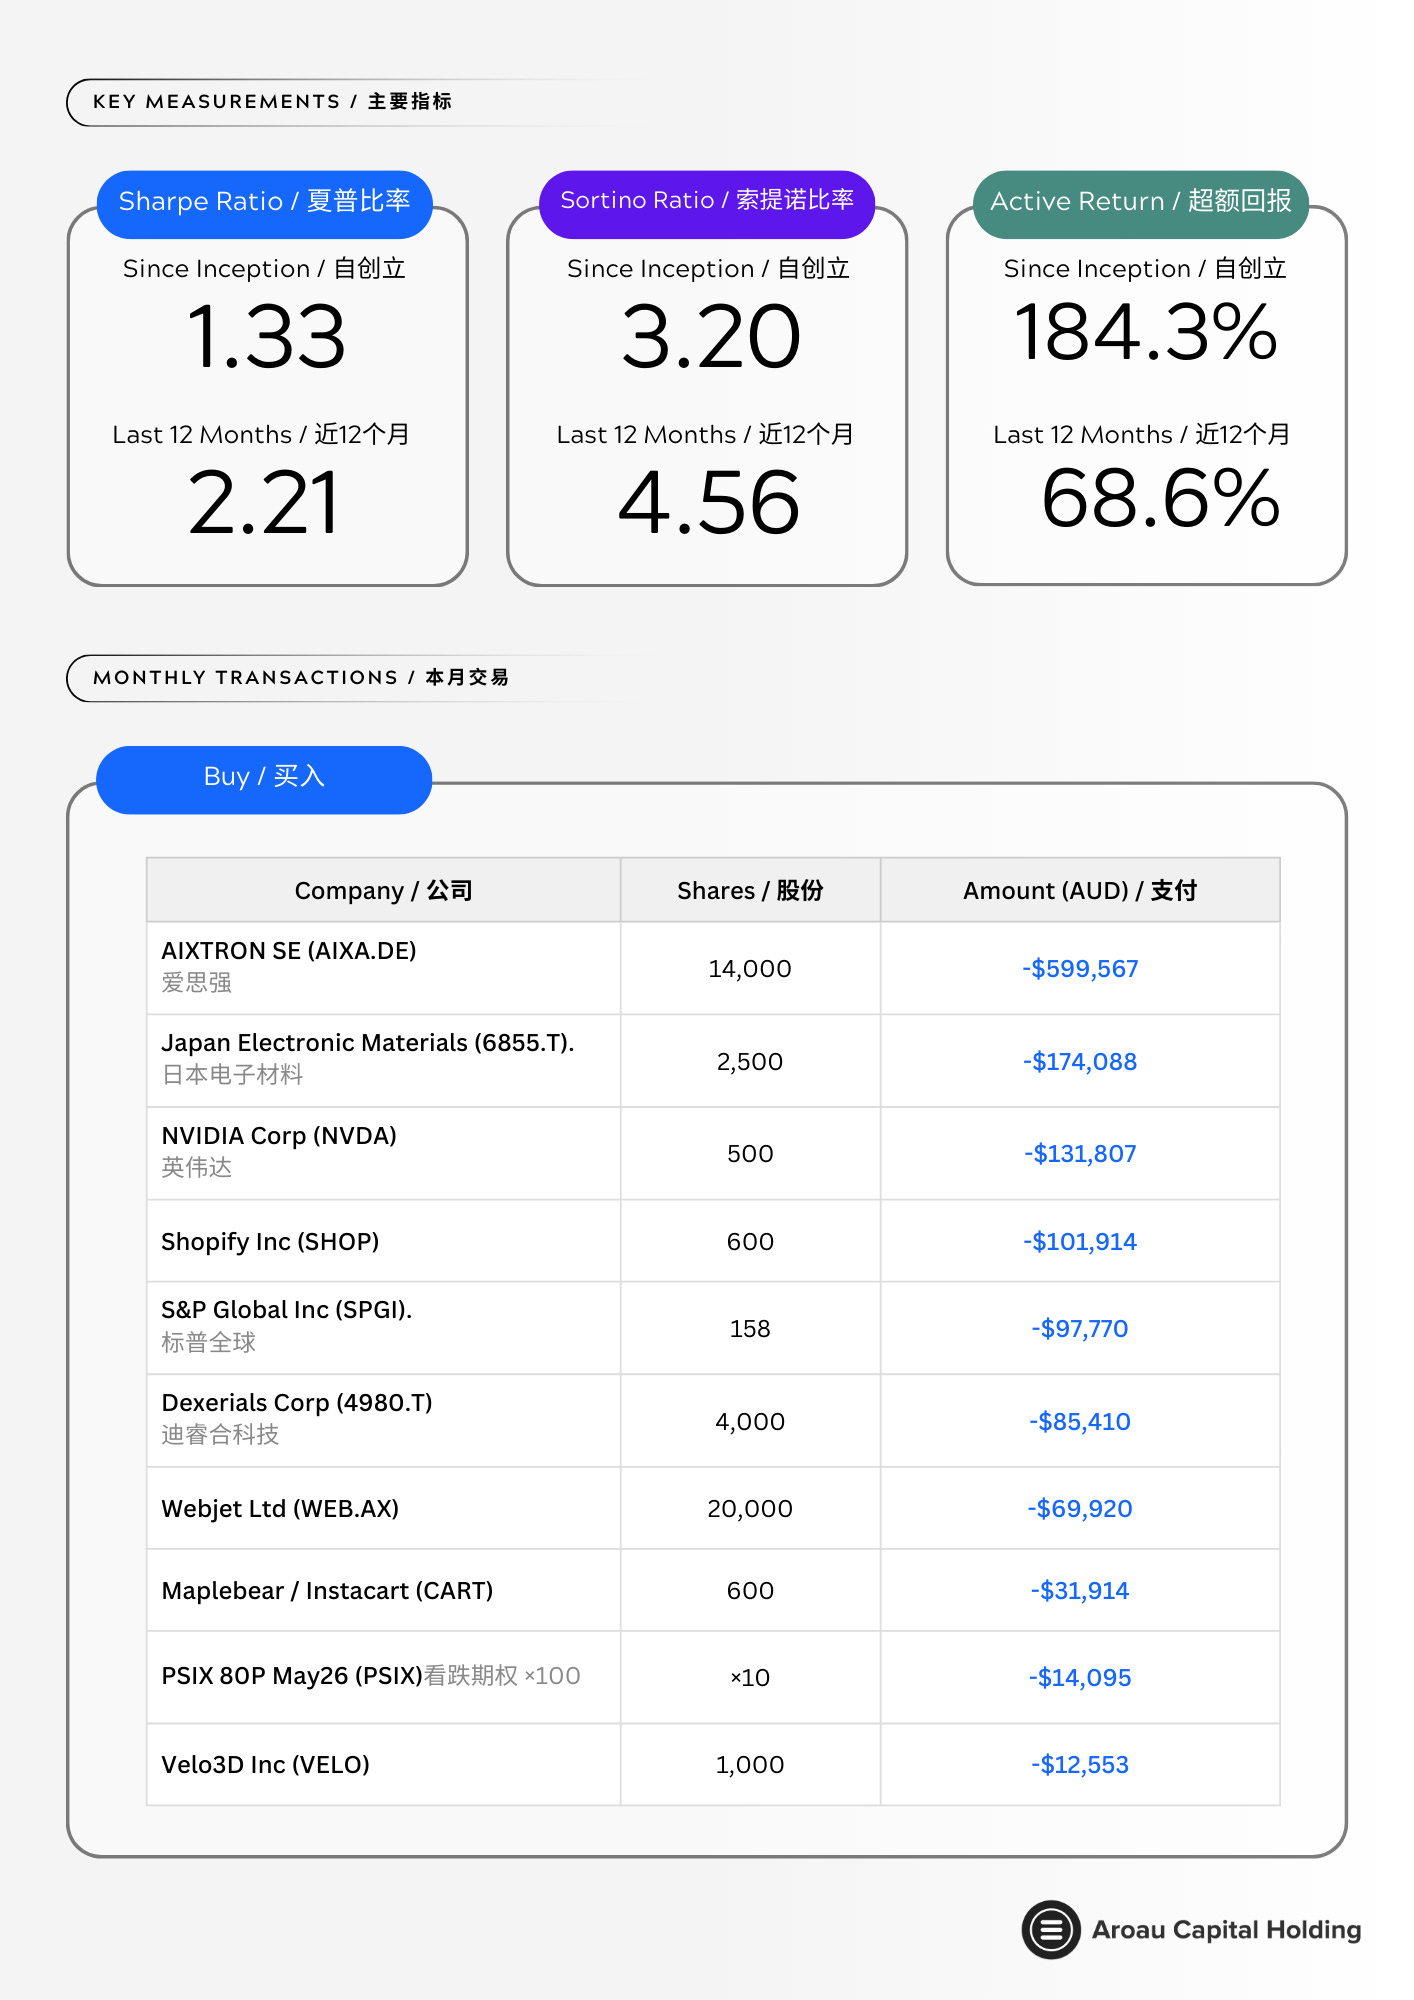1414x2000 pixels.
Task: Click the Webjet Ltd (WEB.AX) company name
Action: pos(280,1509)
